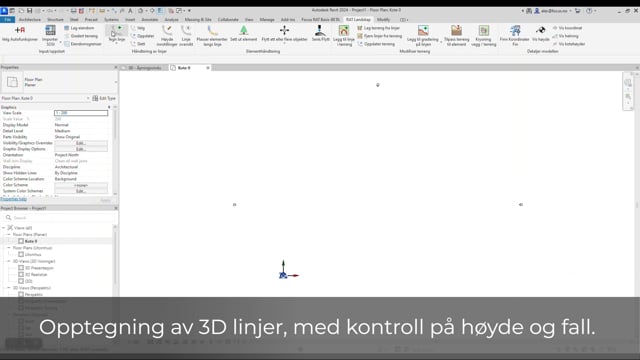Click the Save icon in quick access toolbar
This screenshot has height=360, width=640.
tap(29, 11)
